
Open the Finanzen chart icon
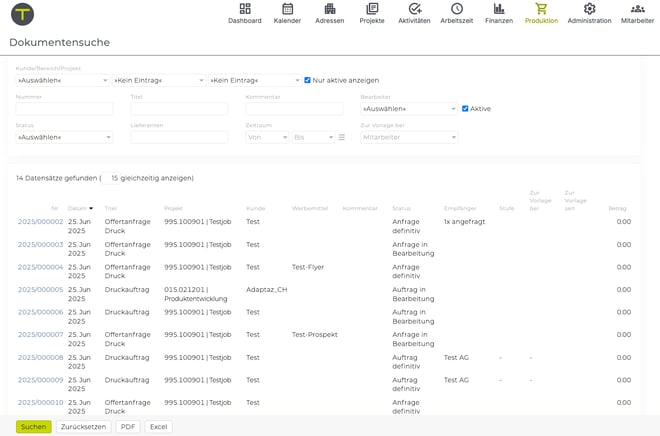(x=499, y=9)
